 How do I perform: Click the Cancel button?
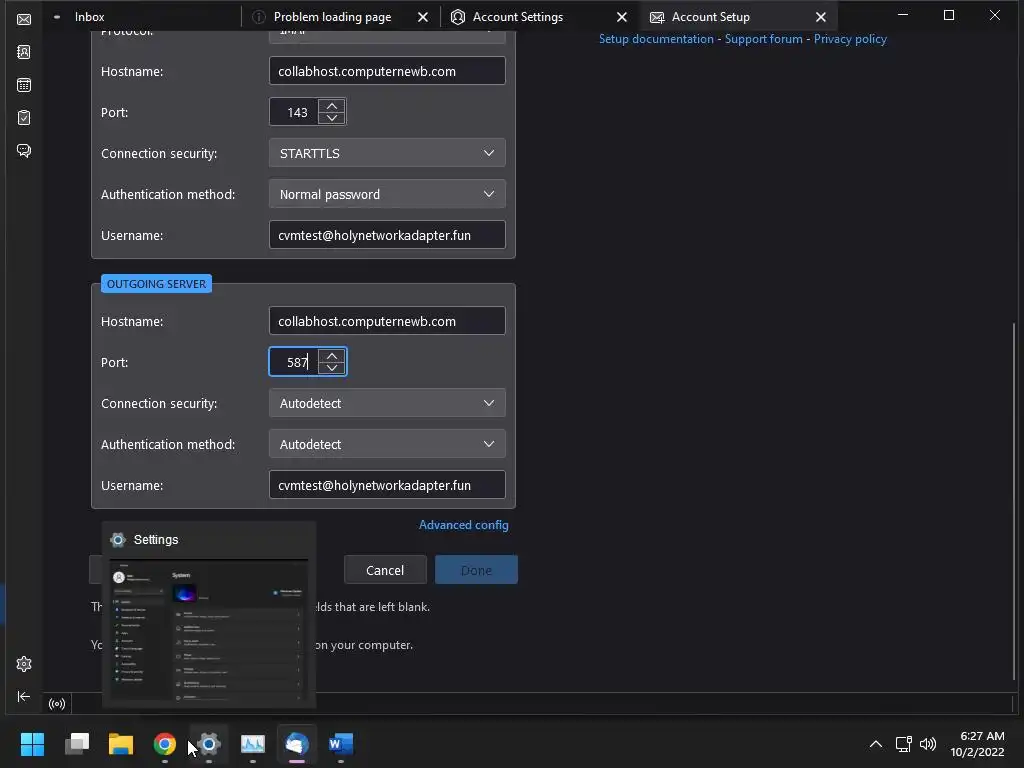pos(385,570)
